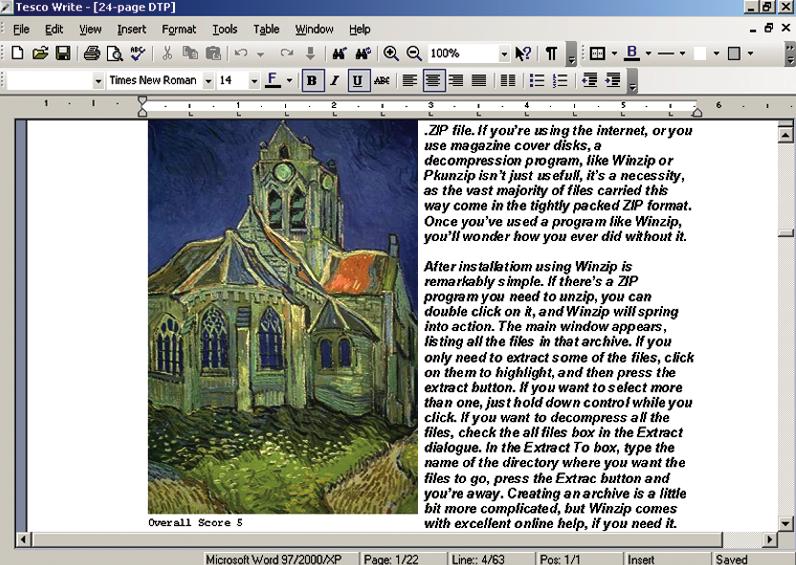The width and height of the screenshot is (796, 565).
Task: Click the grey down-arrow icon after Redo
Action: point(310,53)
